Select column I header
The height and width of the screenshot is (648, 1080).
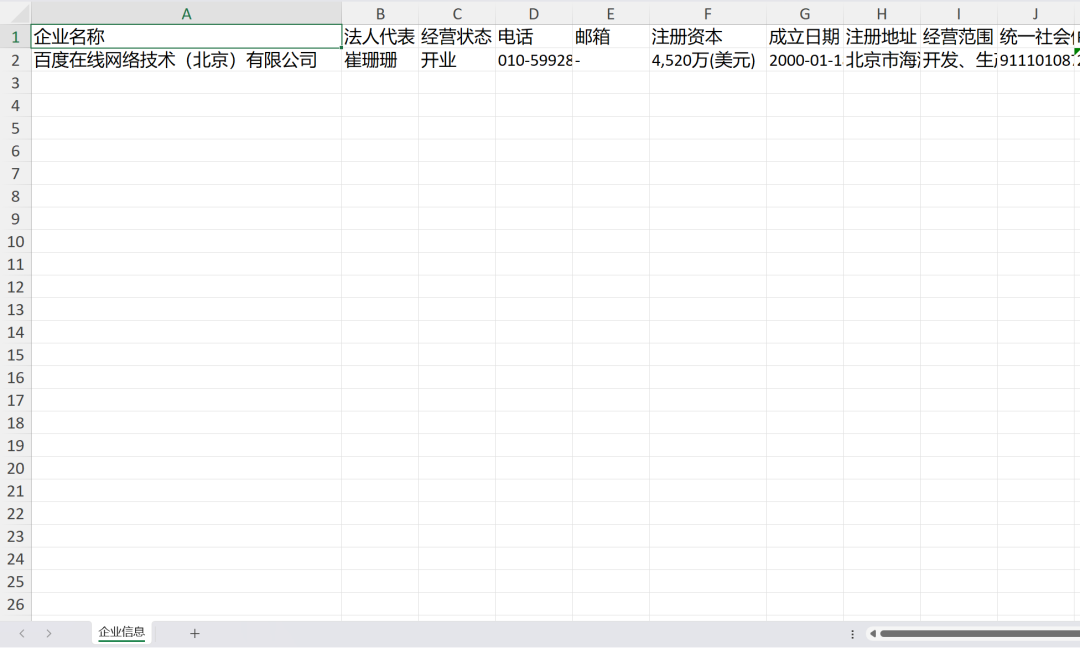click(958, 14)
